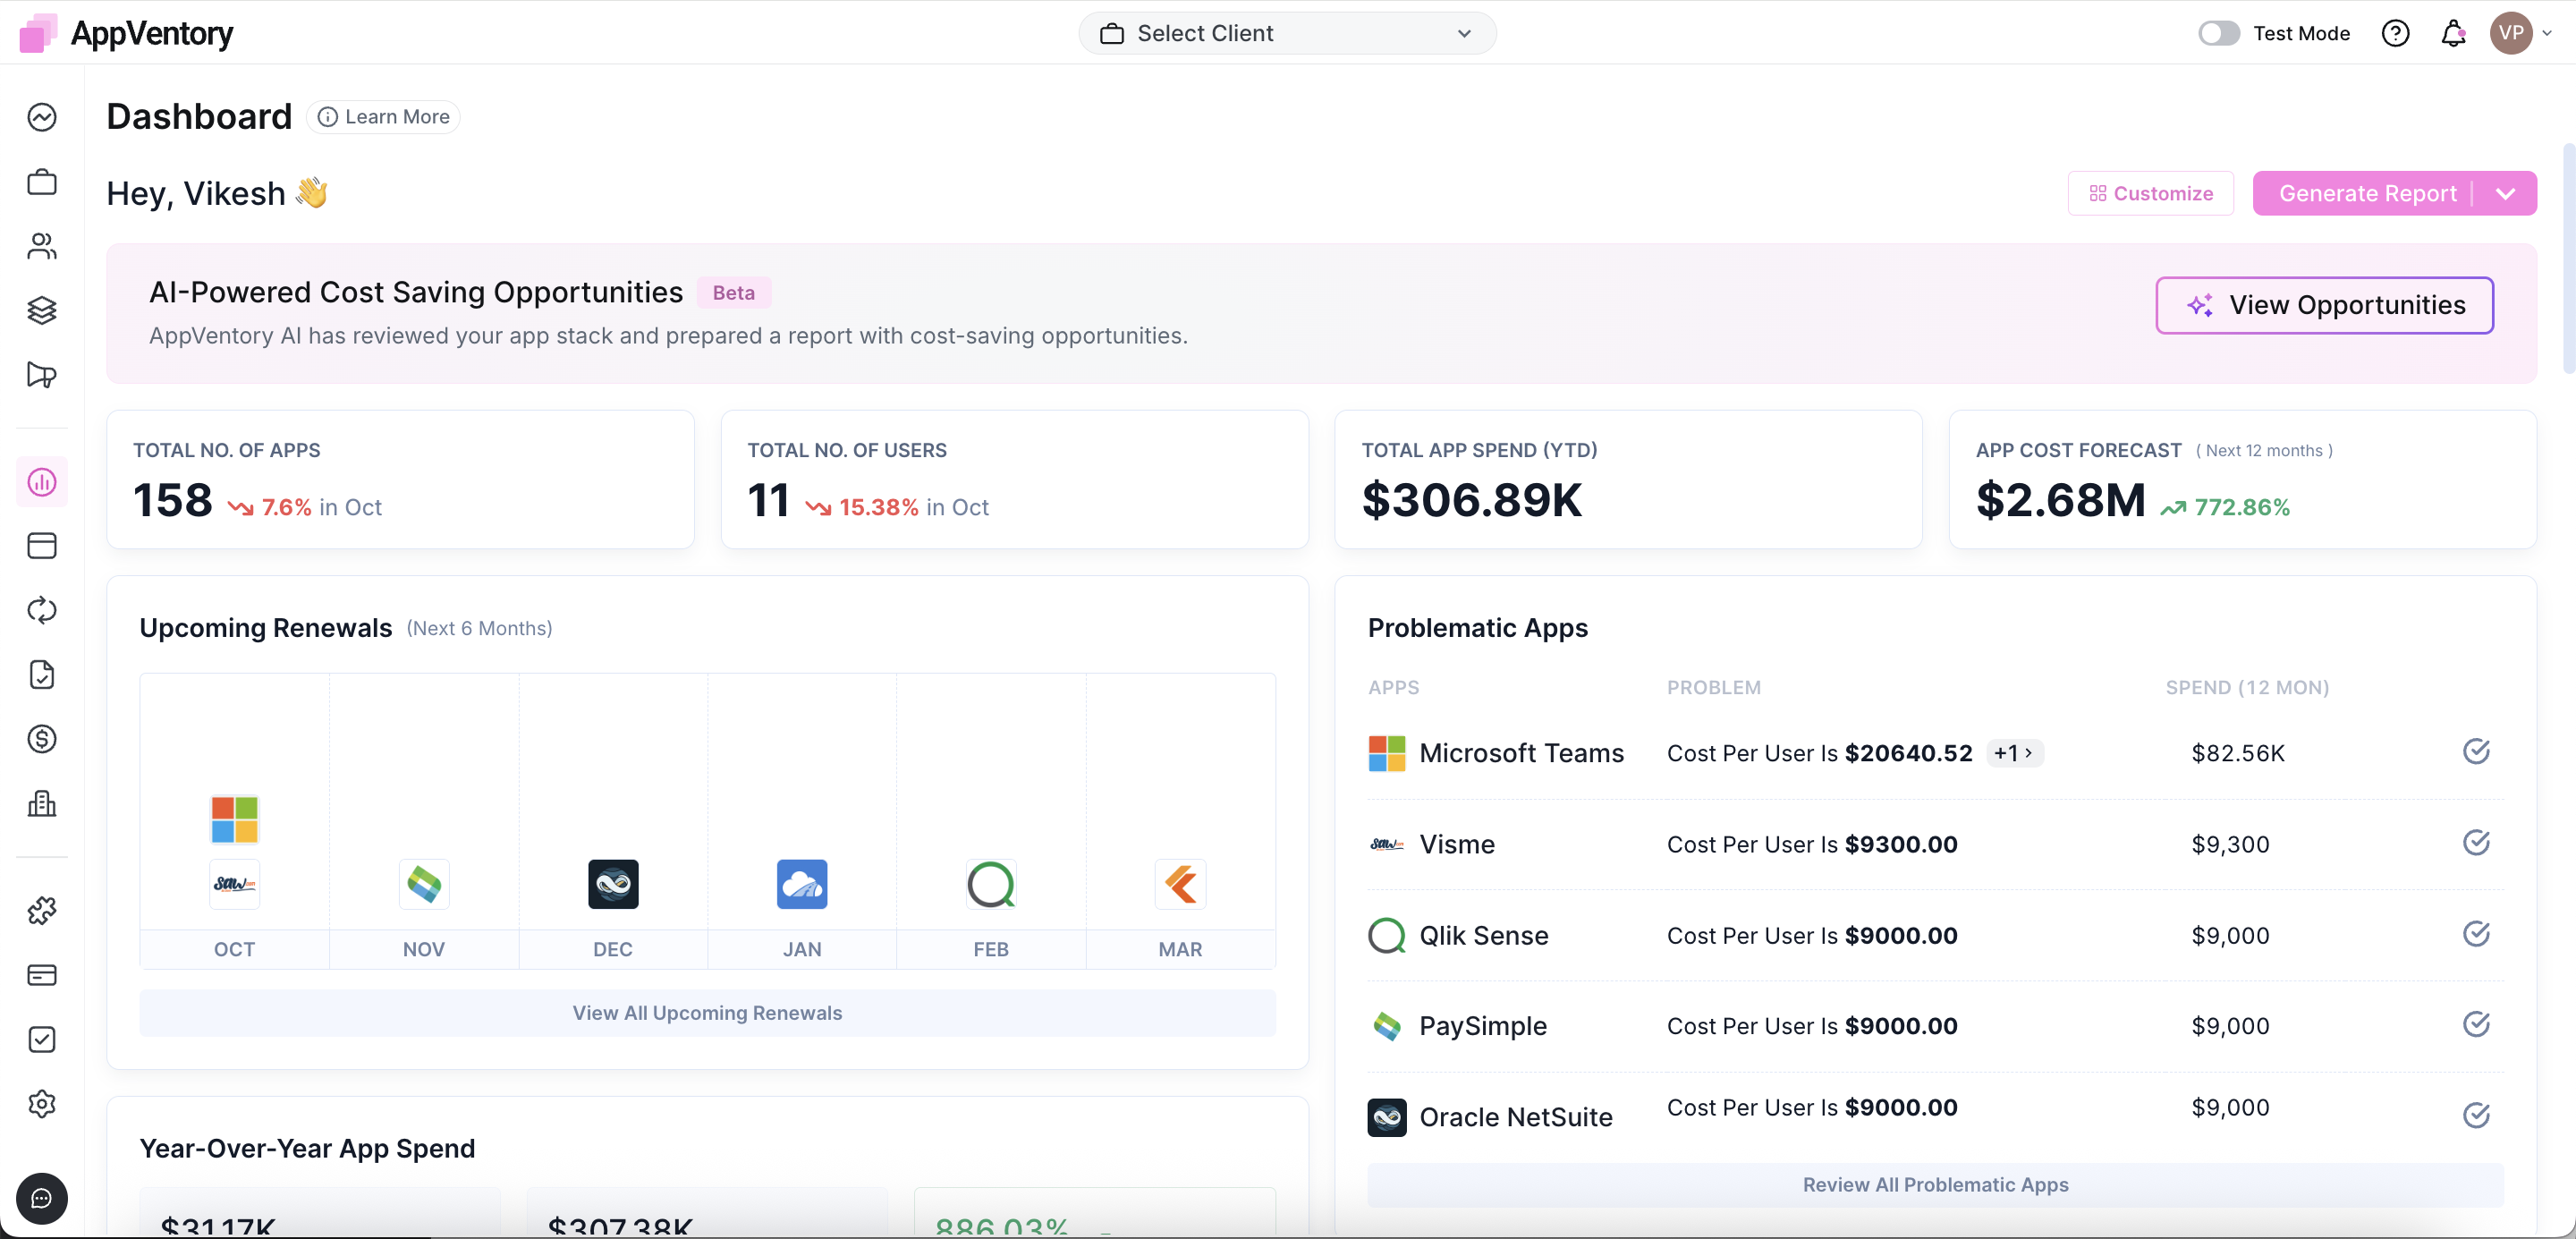Open the chat support bubble icon

tap(42, 1198)
